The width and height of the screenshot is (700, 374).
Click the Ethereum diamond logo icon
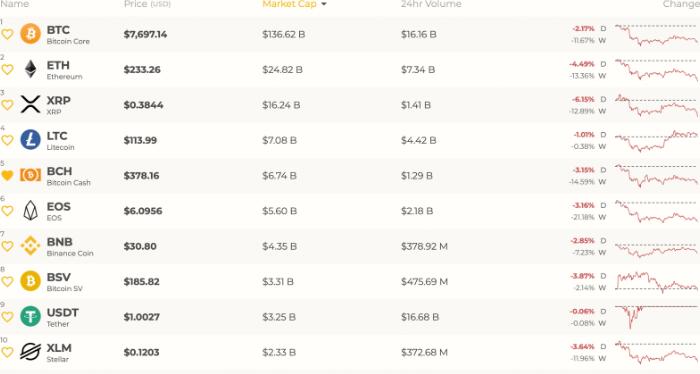(30, 69)
